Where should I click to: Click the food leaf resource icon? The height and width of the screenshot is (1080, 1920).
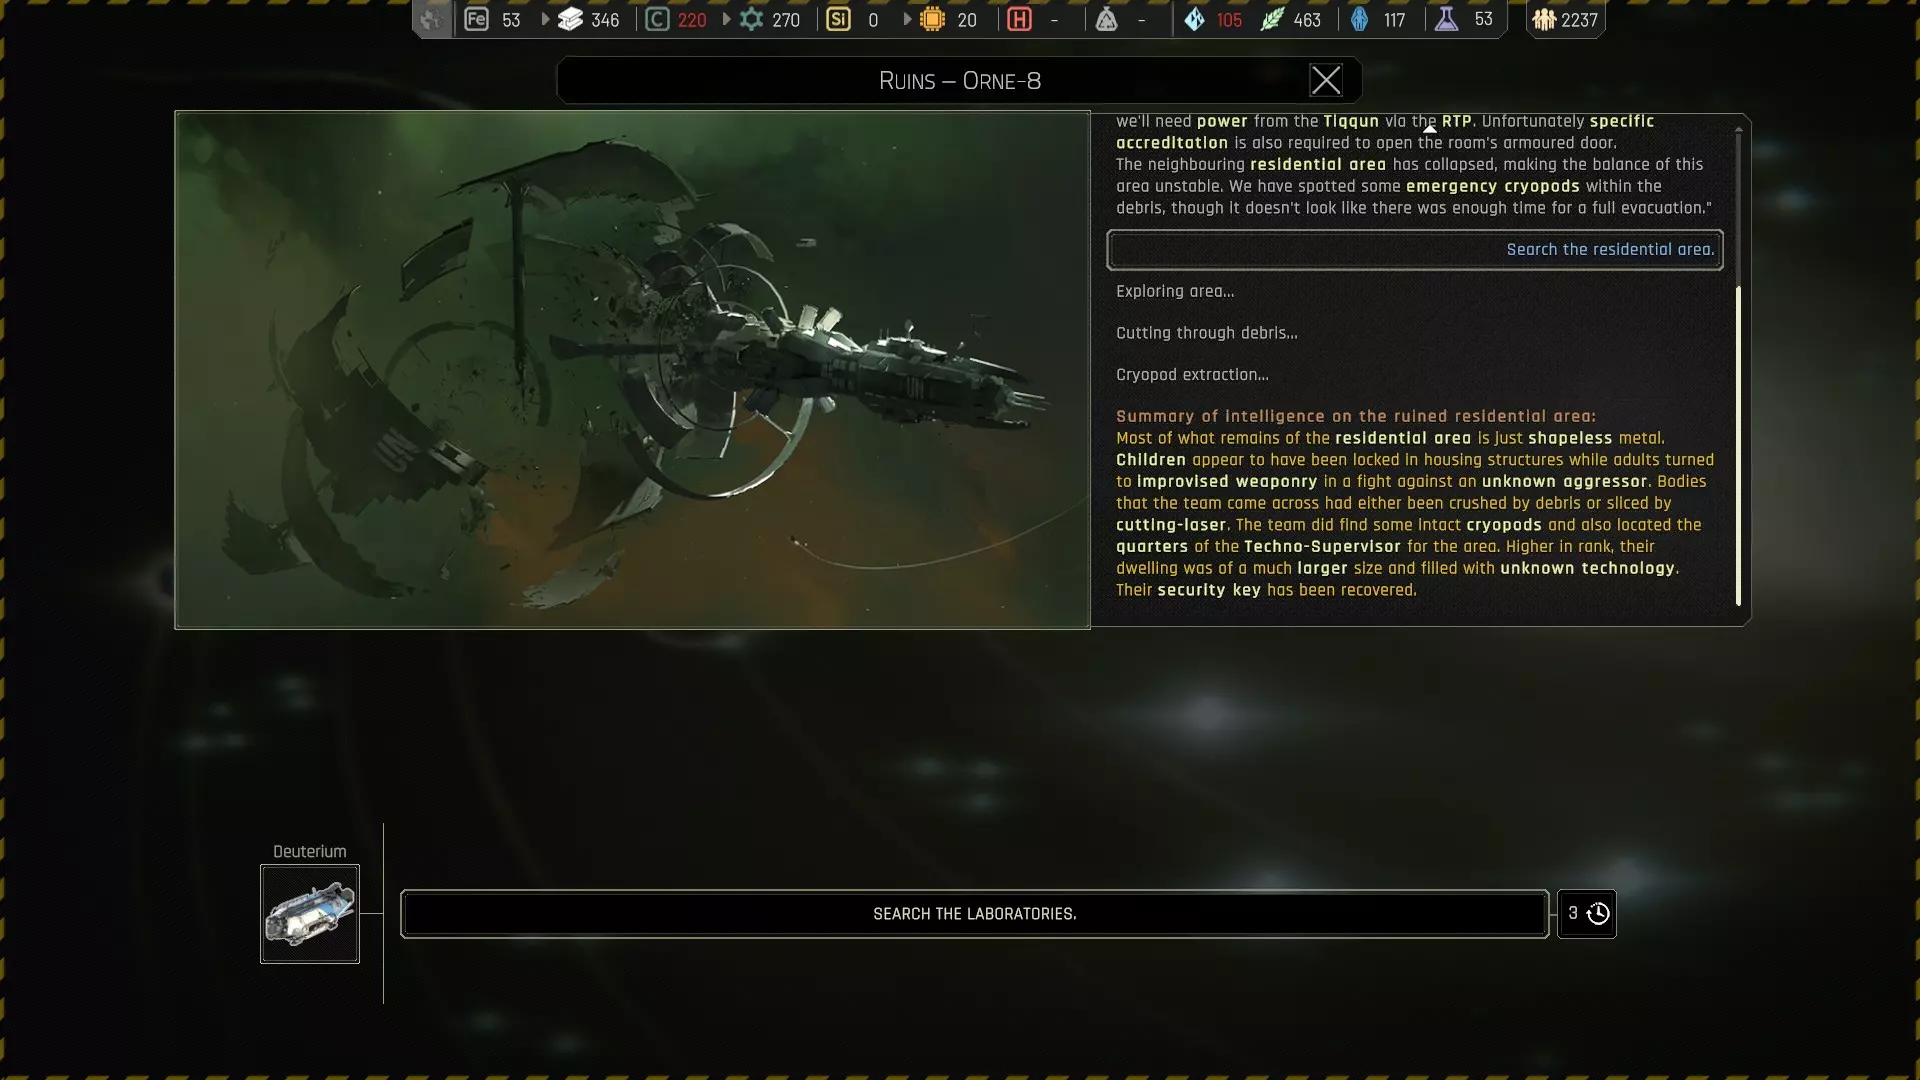(1272, 19)
